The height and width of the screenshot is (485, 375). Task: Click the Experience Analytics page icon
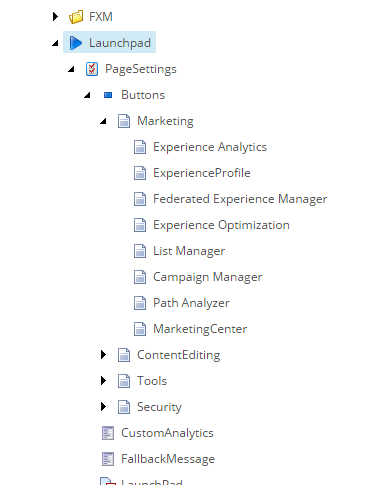click(140, 147)
